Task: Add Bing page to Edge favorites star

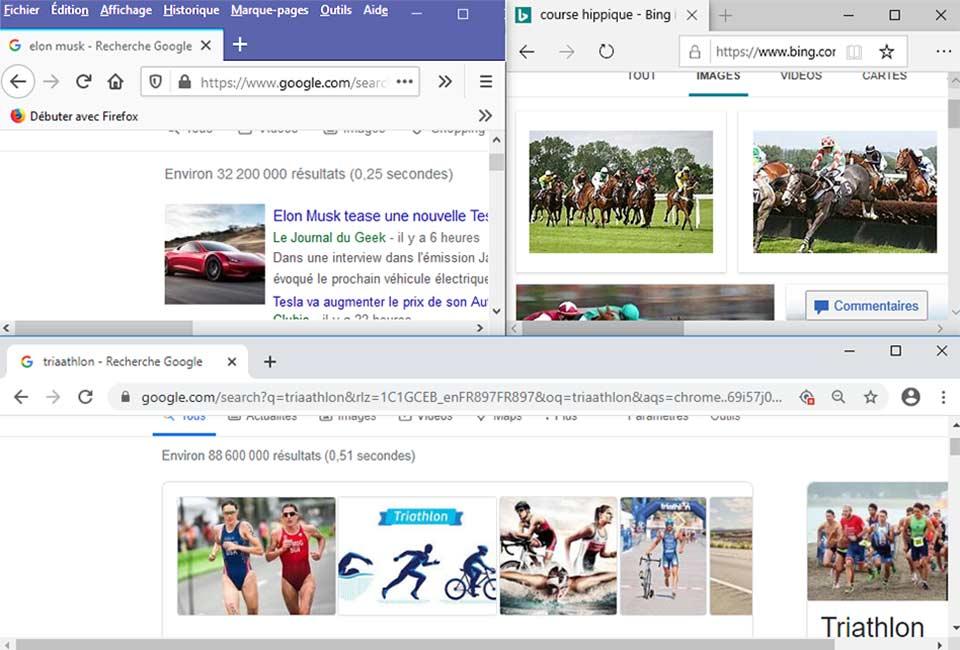Action: pos(886,52)
